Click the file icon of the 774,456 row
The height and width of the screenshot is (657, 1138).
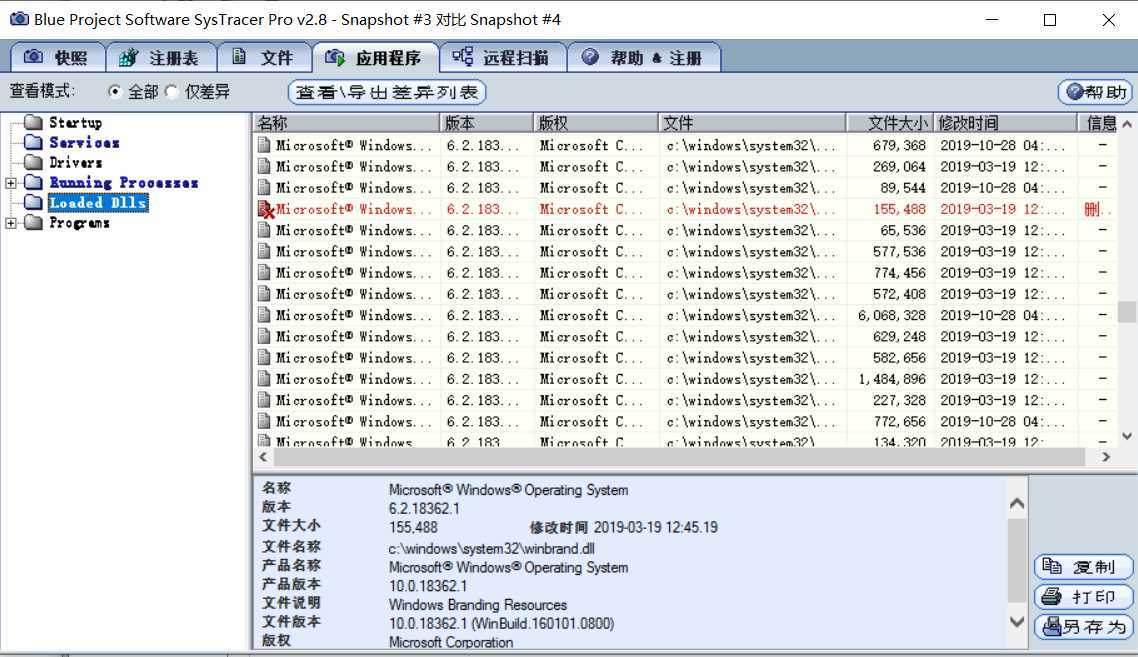pyautogui.click(x=264, y=272)
